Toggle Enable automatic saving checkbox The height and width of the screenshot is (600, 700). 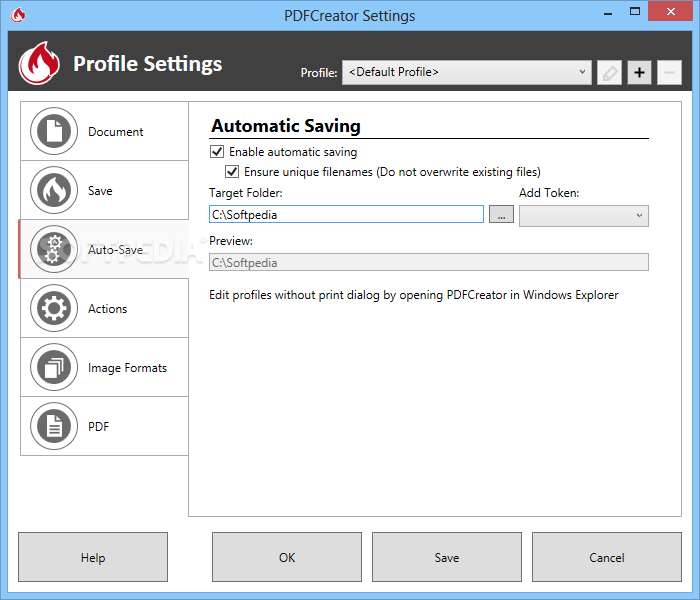pos(217,151)
